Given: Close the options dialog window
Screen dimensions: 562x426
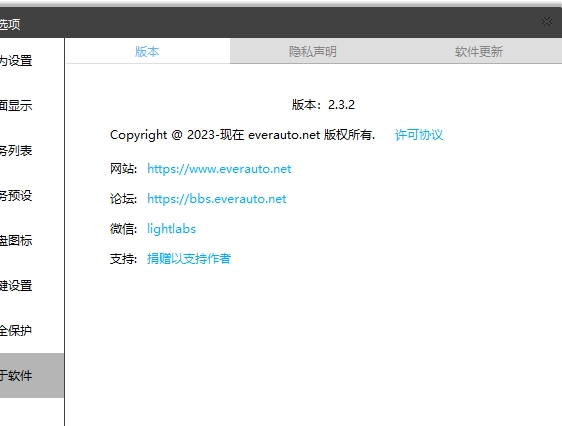Looking at the screenshot, I should (x=547, y=22).
